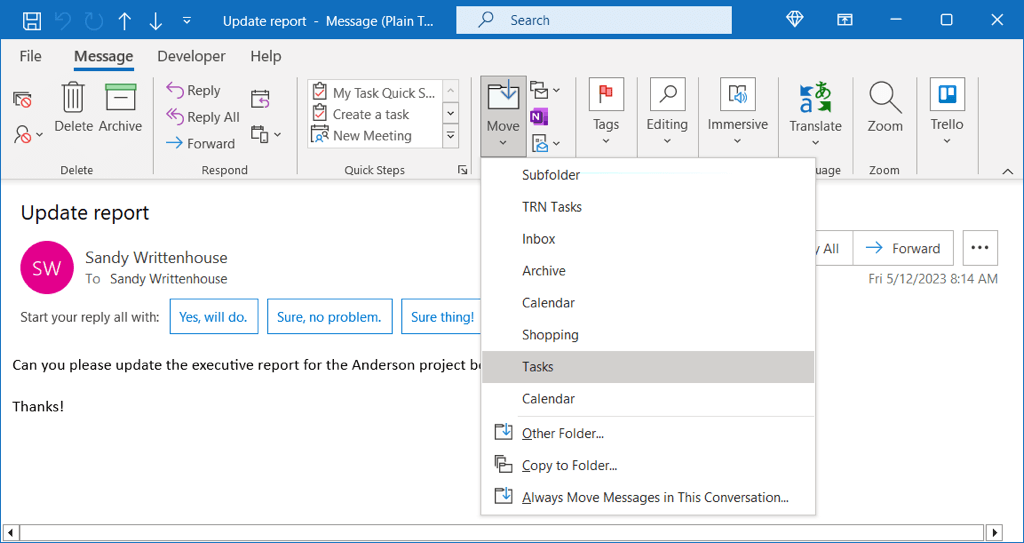Expand the Quick Steps gallery arrow

[x=450, y=136]
